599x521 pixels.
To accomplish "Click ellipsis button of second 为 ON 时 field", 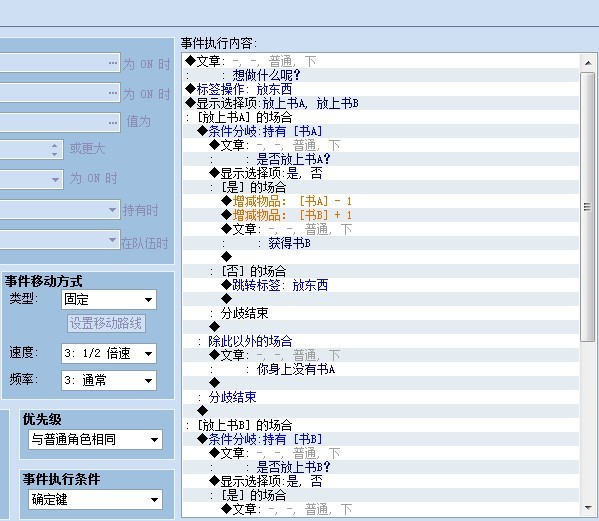I will point(113,93).
